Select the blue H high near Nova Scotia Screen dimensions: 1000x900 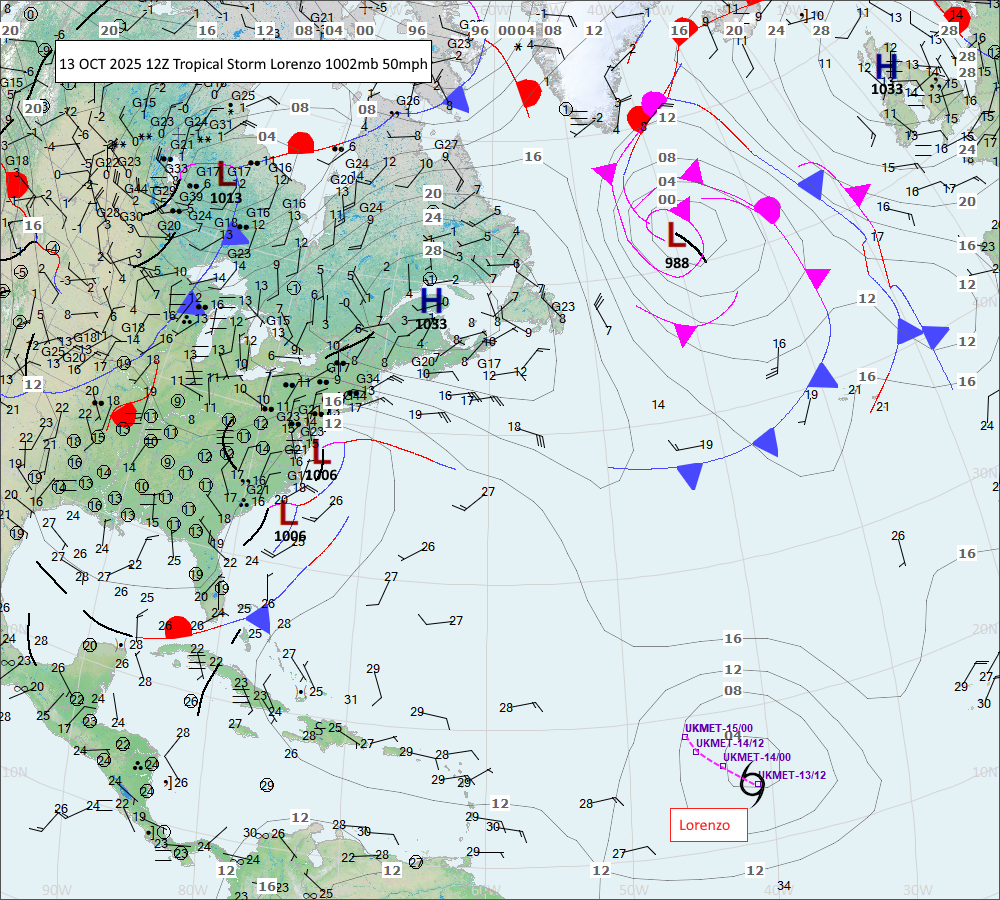pos(432,299)
